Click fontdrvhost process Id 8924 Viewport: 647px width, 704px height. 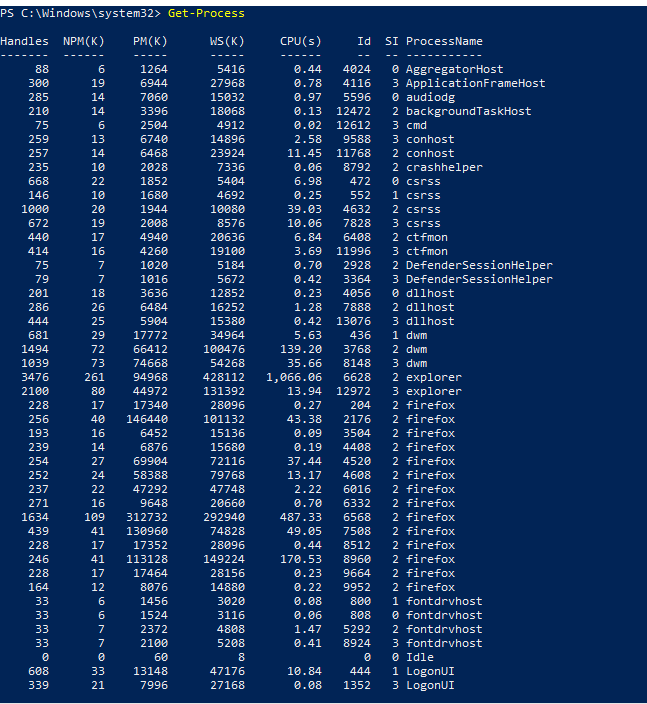click(357, 643)
